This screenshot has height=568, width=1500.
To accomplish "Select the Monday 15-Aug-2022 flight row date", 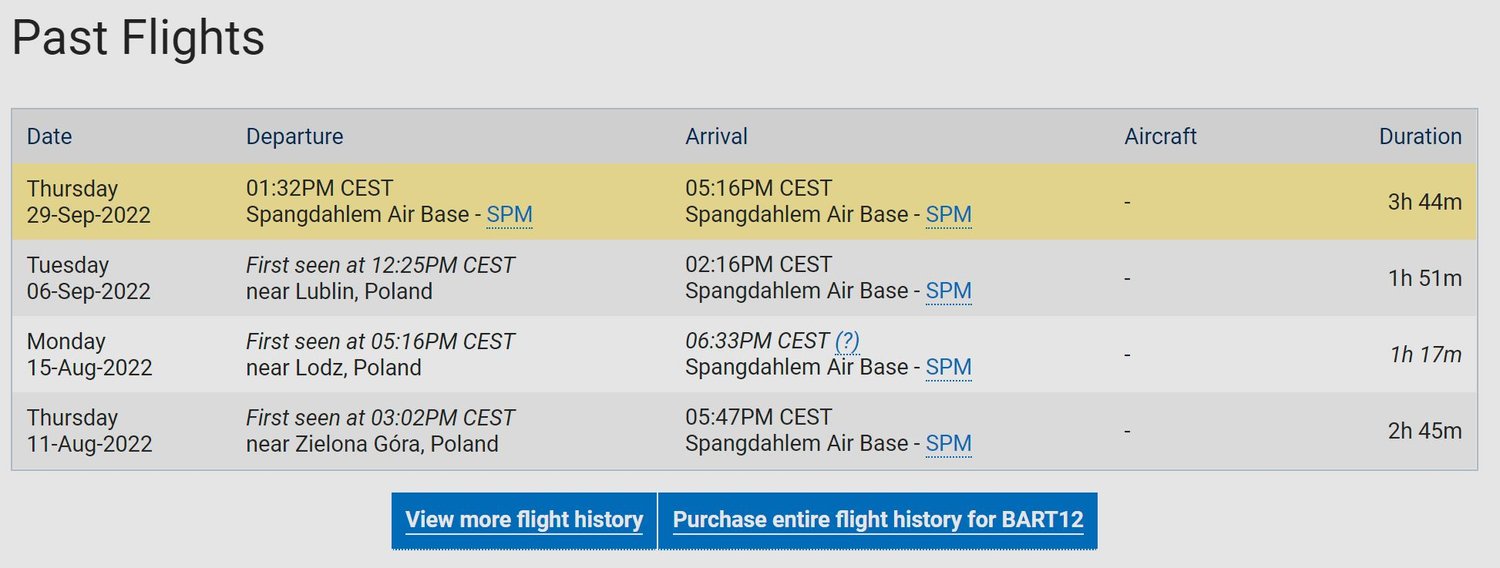I will [x=89, y=354].
